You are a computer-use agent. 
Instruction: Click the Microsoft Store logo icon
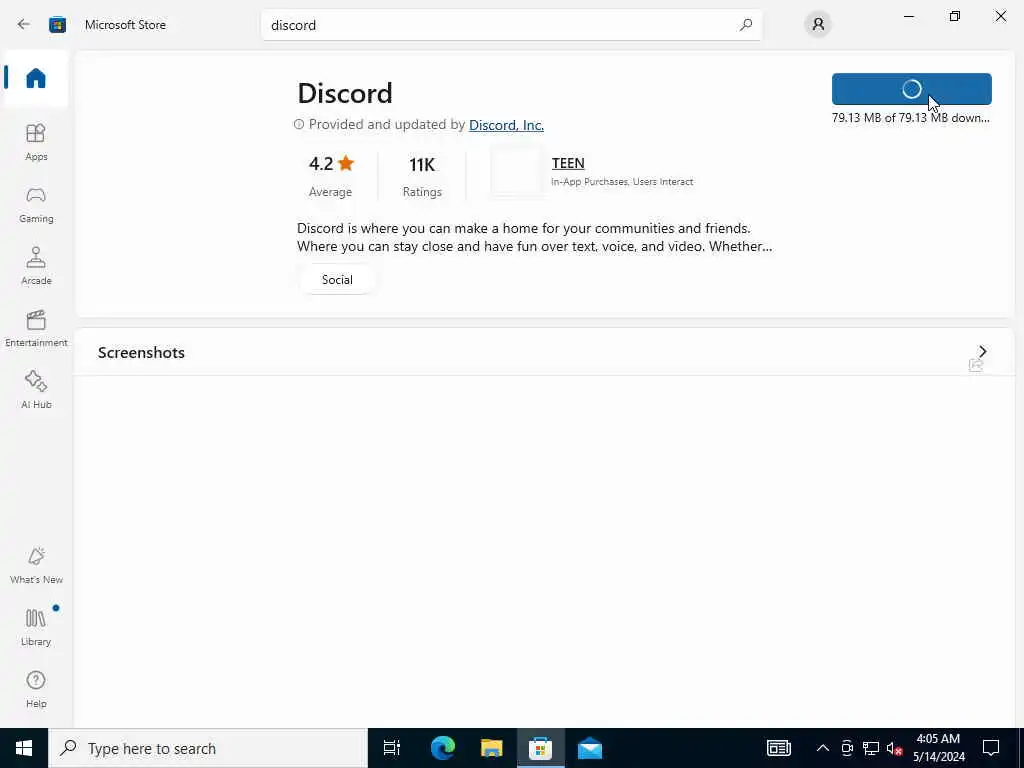point(57,25)
